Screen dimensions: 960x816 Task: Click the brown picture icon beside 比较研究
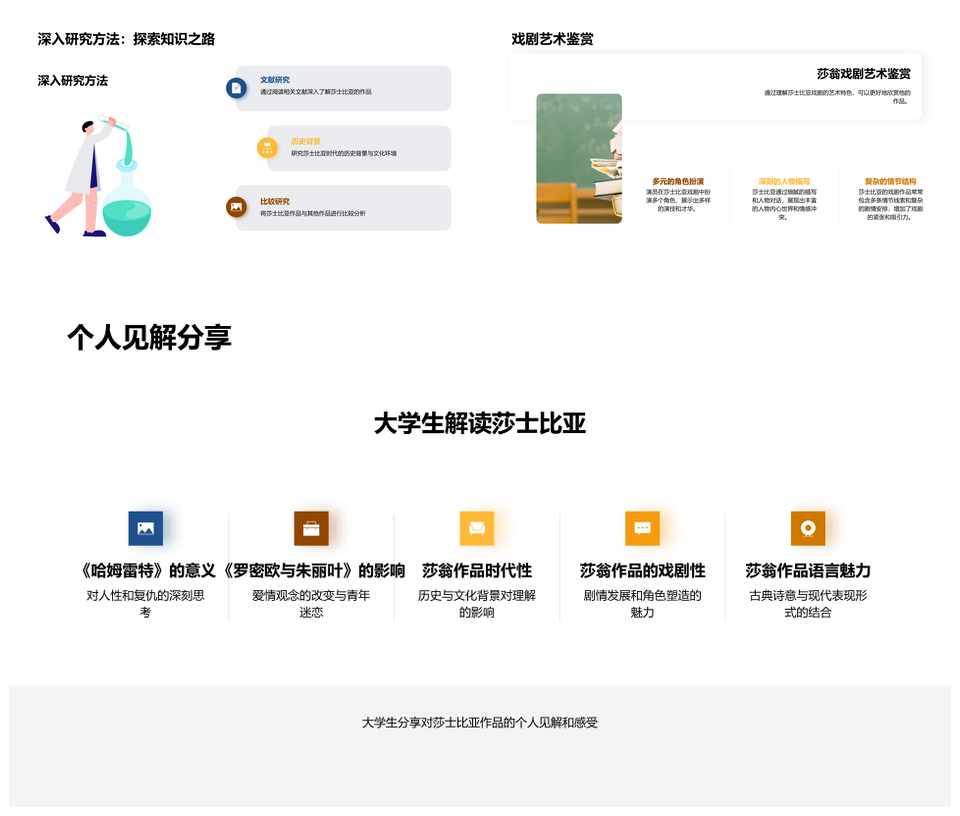tap(236, 207)
